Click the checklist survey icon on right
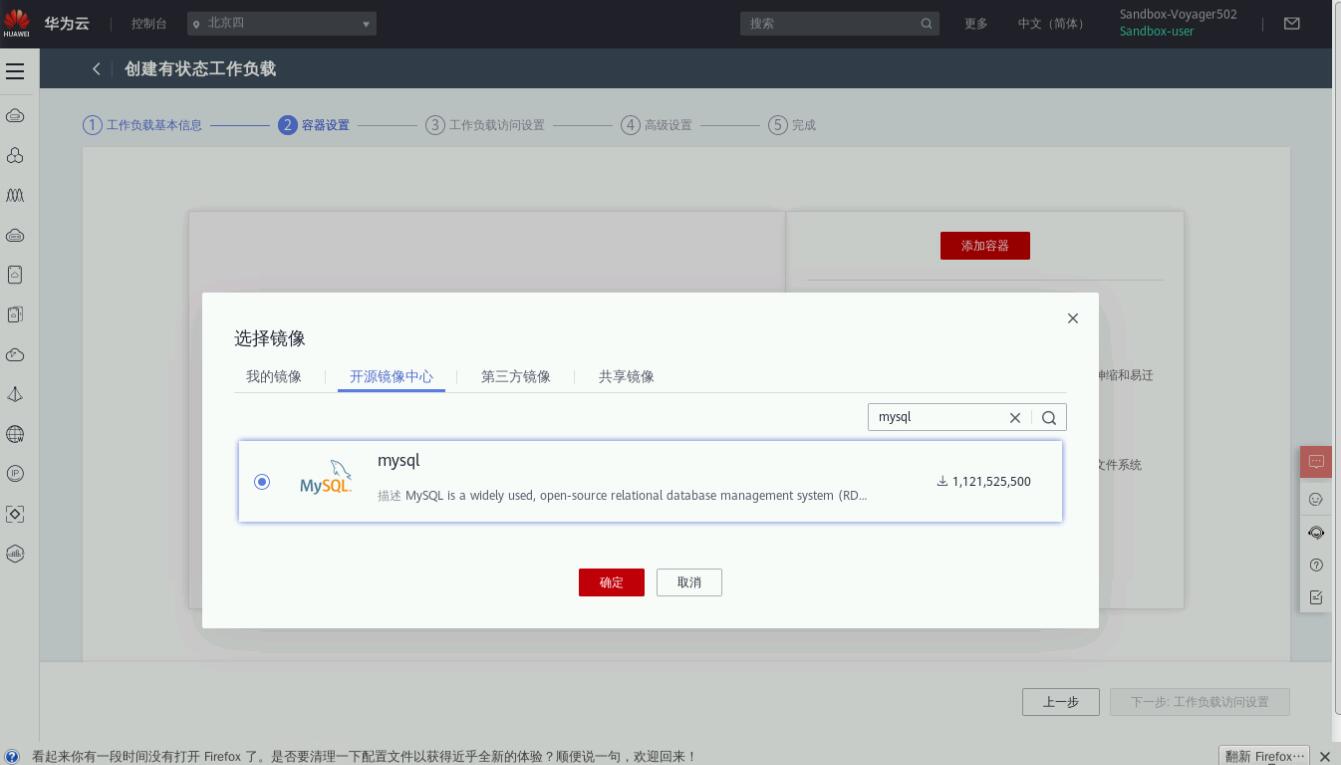The image size is (1341, 765). pyautogui.click(x=1316, y=598)
